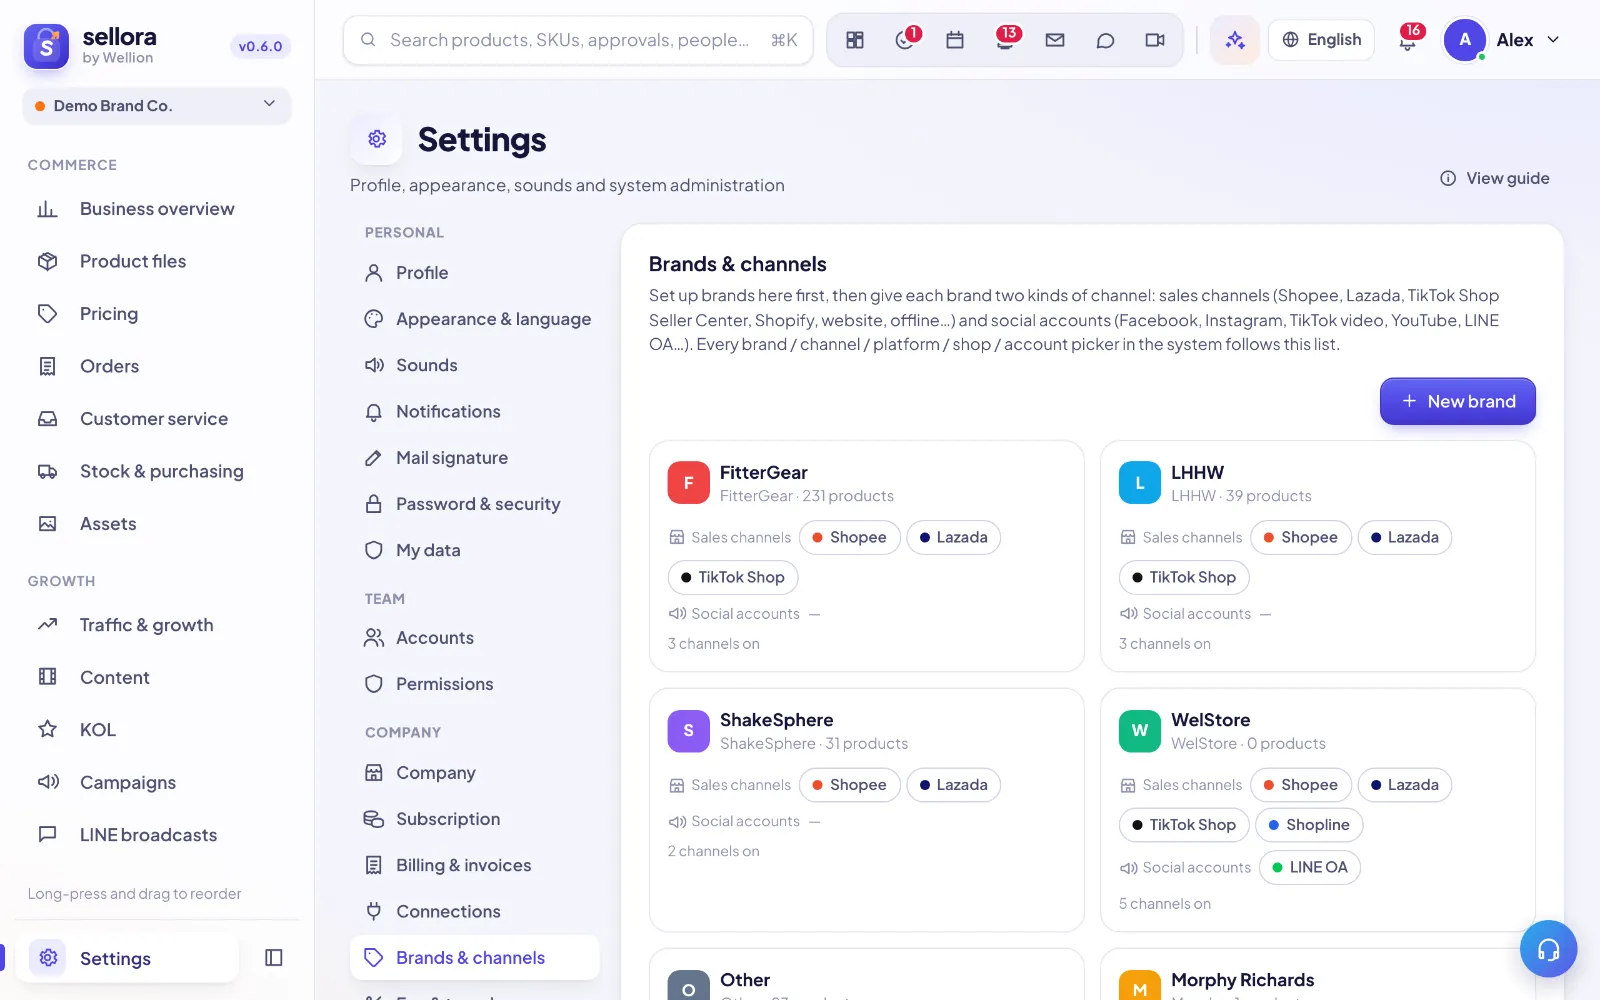Screen dimensions: 1600x1000
Task: Open the chat bubble icon in toolbar
Action: [1105, 40]
